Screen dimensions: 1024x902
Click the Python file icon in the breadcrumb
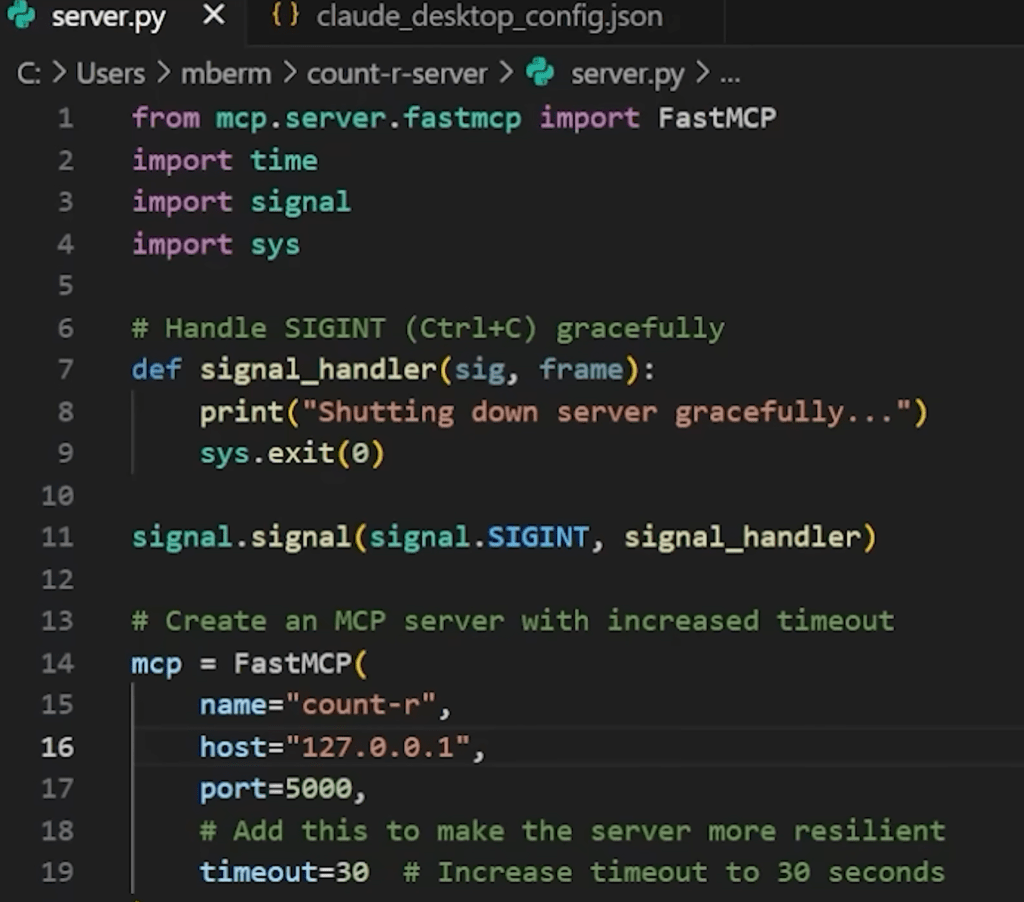tap(540, 73)
